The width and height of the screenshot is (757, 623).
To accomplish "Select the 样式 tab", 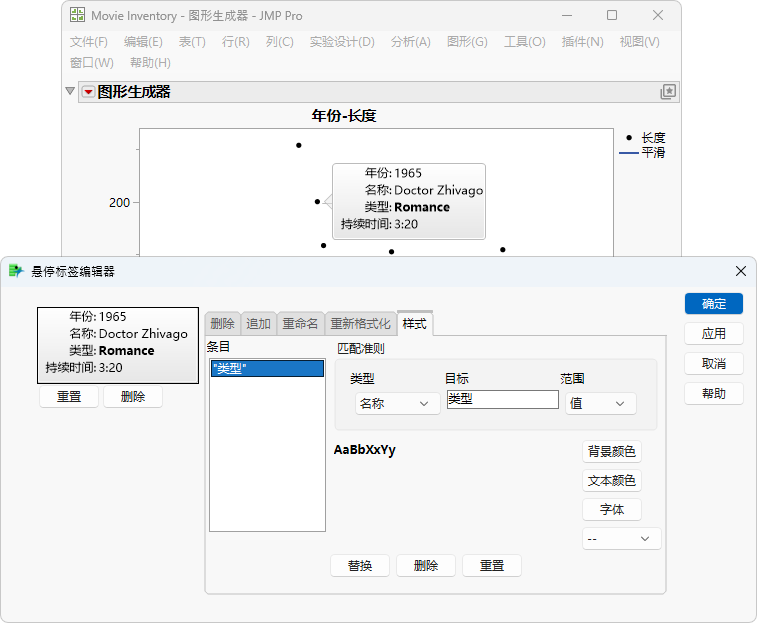I will click(415, 324).
